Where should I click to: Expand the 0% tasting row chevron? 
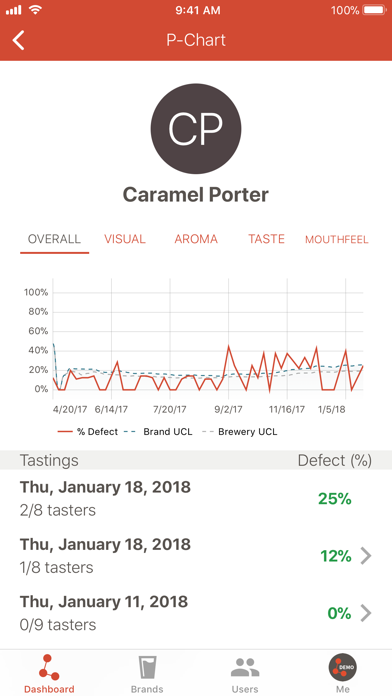(366, 613)
